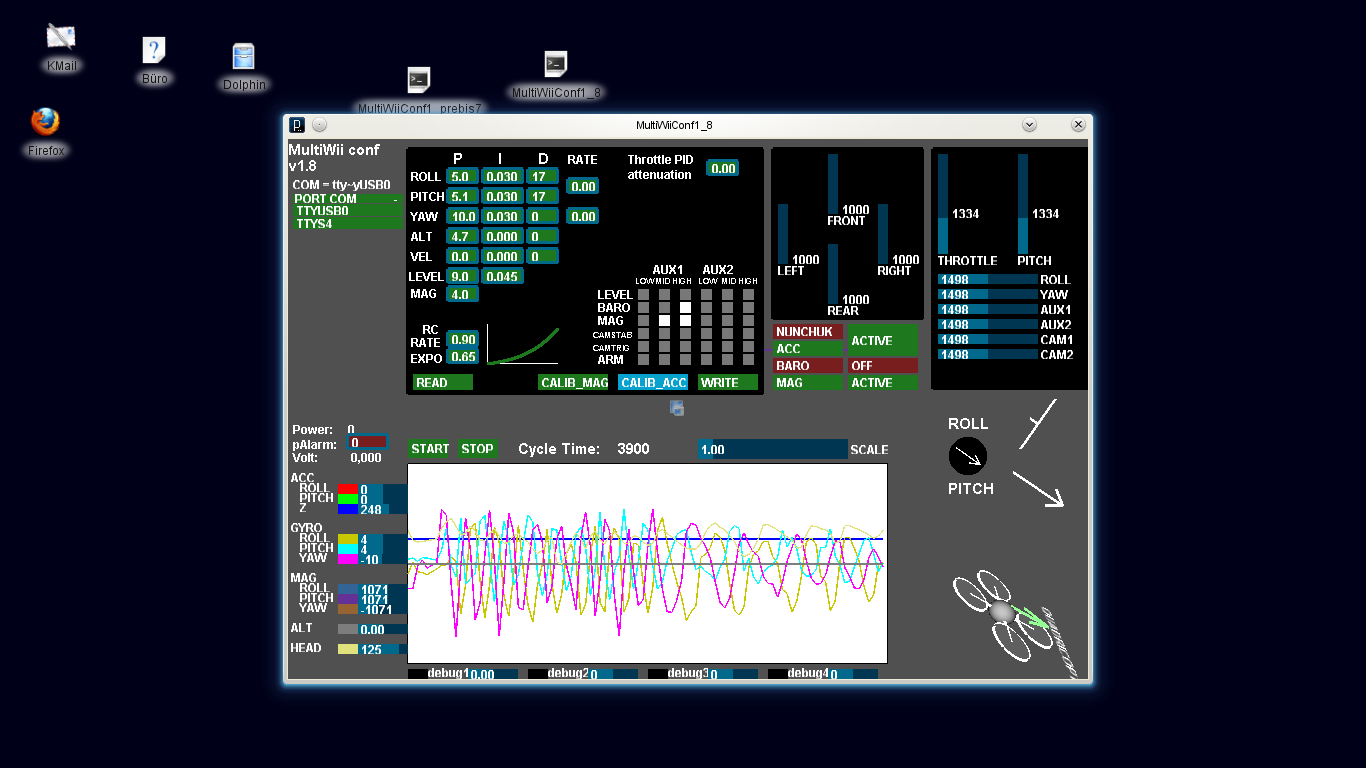Click the THROTTLE channel bar
Viewport: 1366px width, 768px height.
click(942, 204)
